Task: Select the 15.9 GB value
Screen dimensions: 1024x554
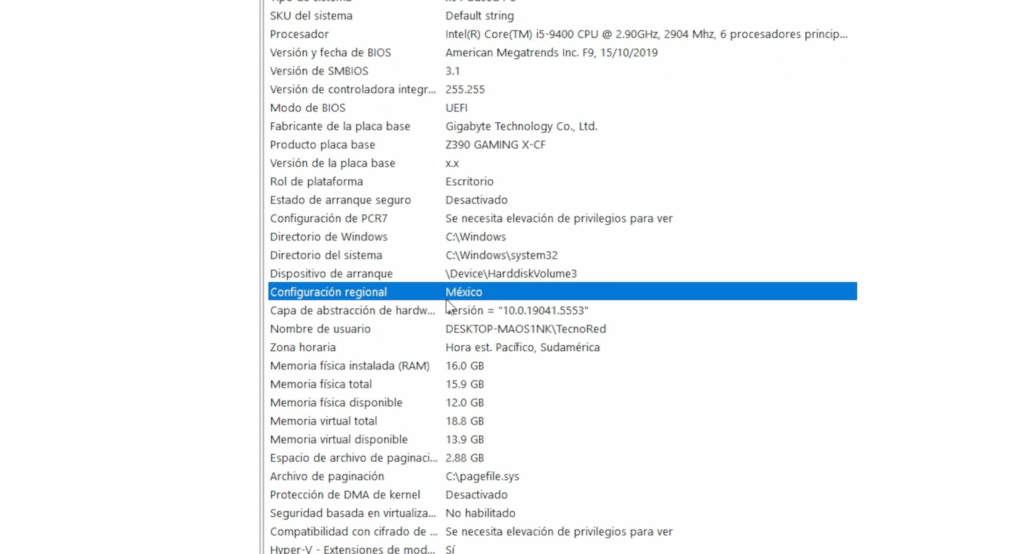Action: pyautogui.click(x=464, y=383)
